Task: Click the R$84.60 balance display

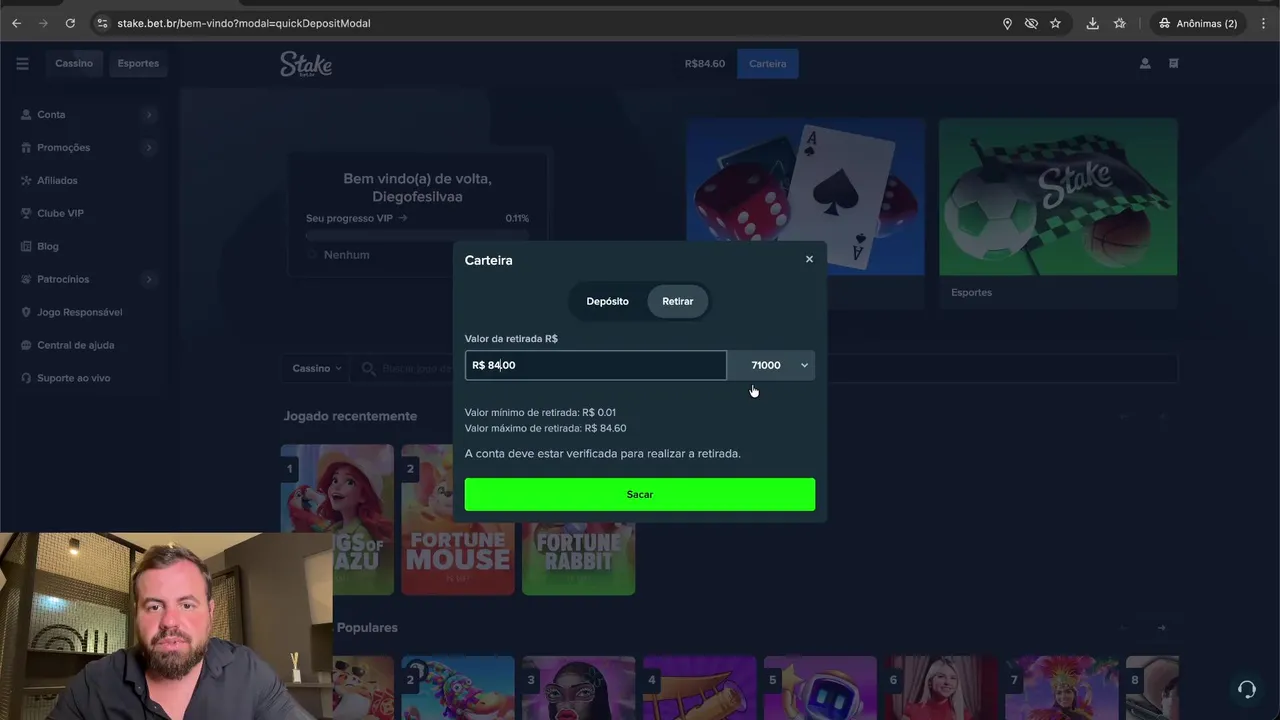Action: 704,64
